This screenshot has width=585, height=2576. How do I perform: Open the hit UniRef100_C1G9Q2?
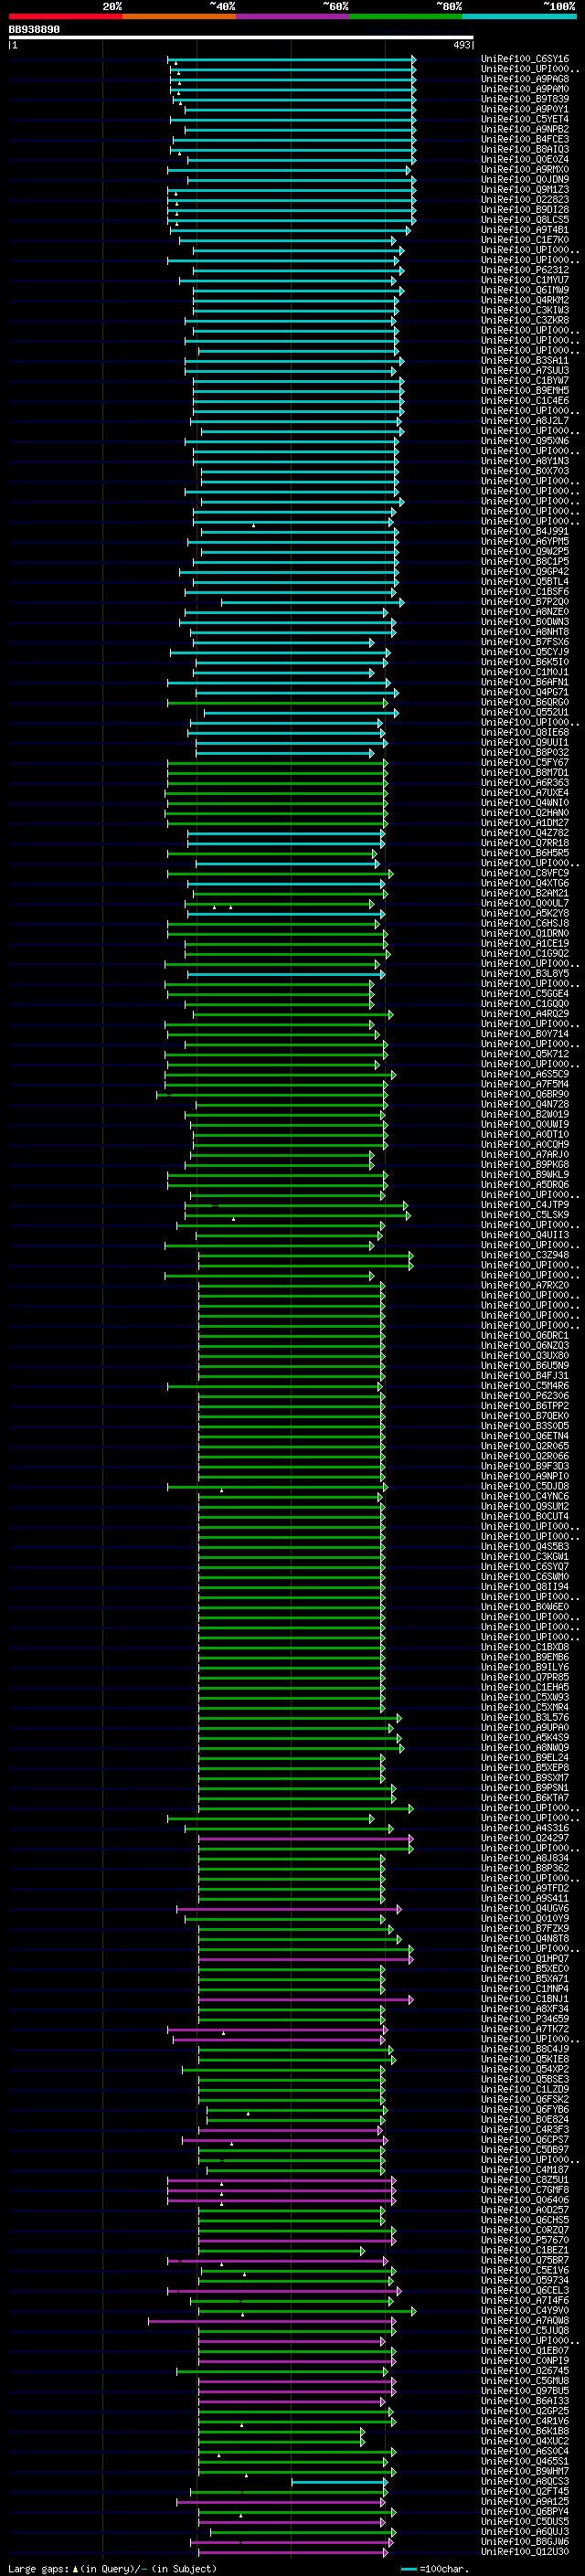click(525, 954)
